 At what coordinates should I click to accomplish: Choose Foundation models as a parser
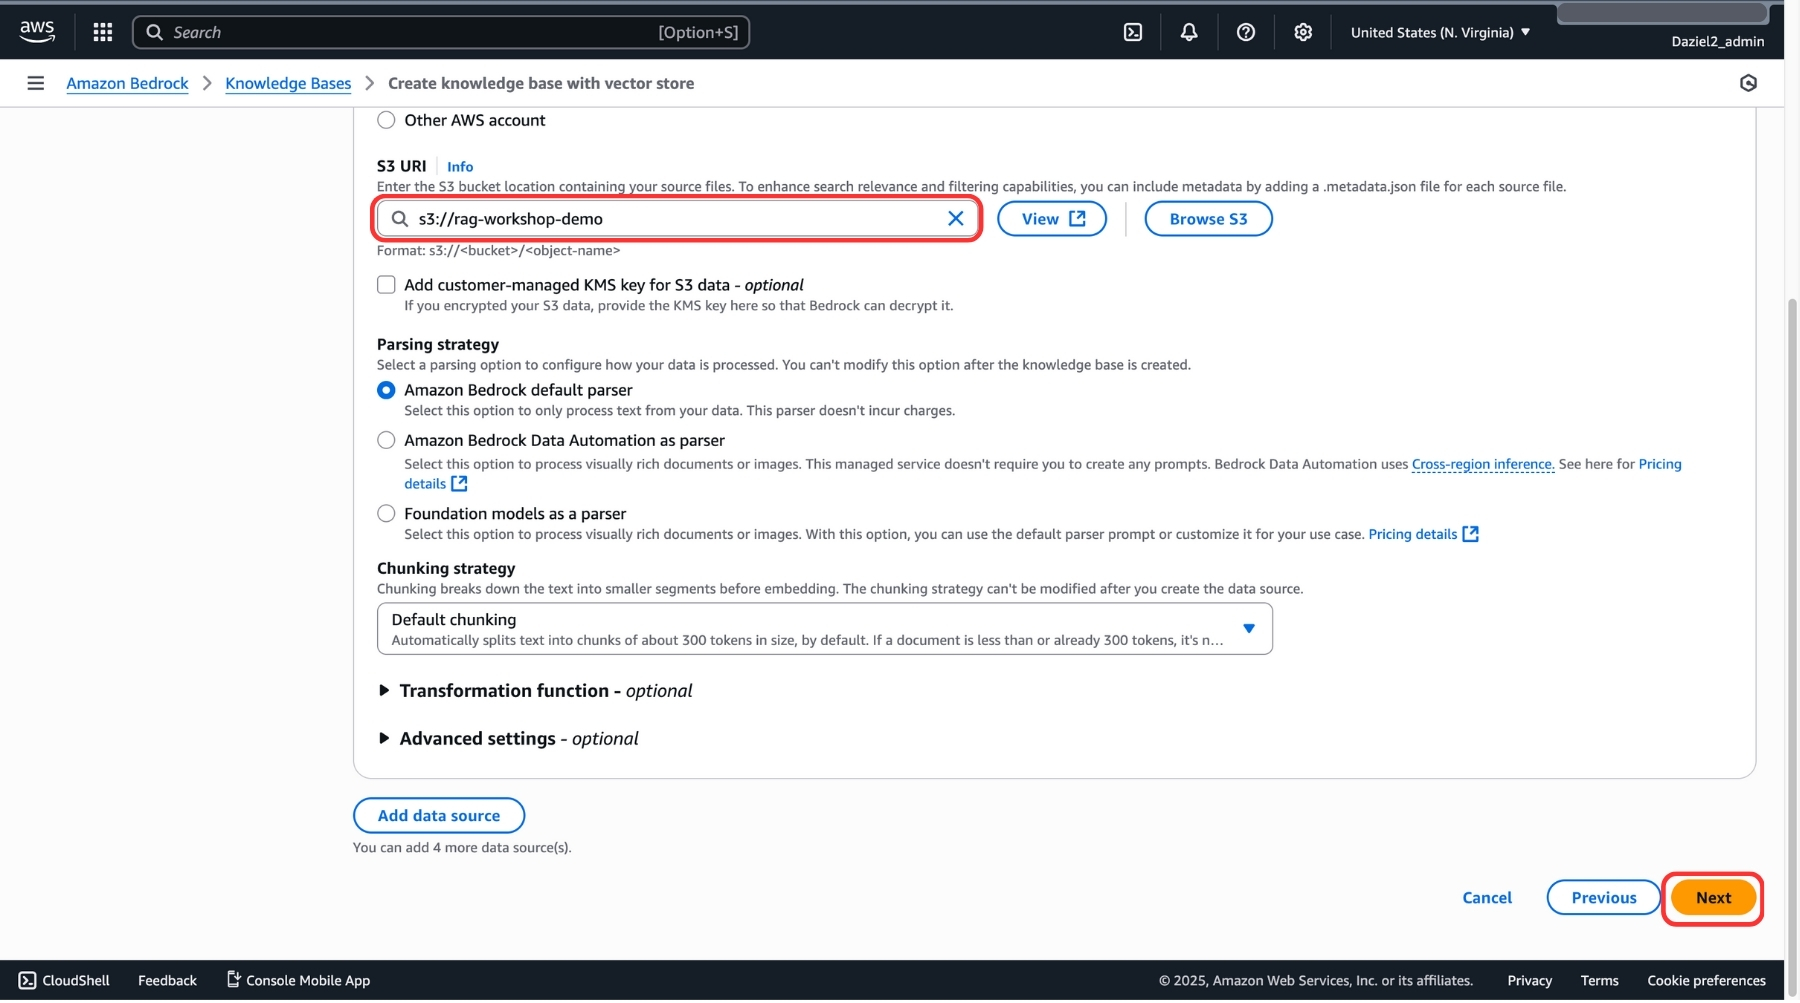(x=386, y=514)
